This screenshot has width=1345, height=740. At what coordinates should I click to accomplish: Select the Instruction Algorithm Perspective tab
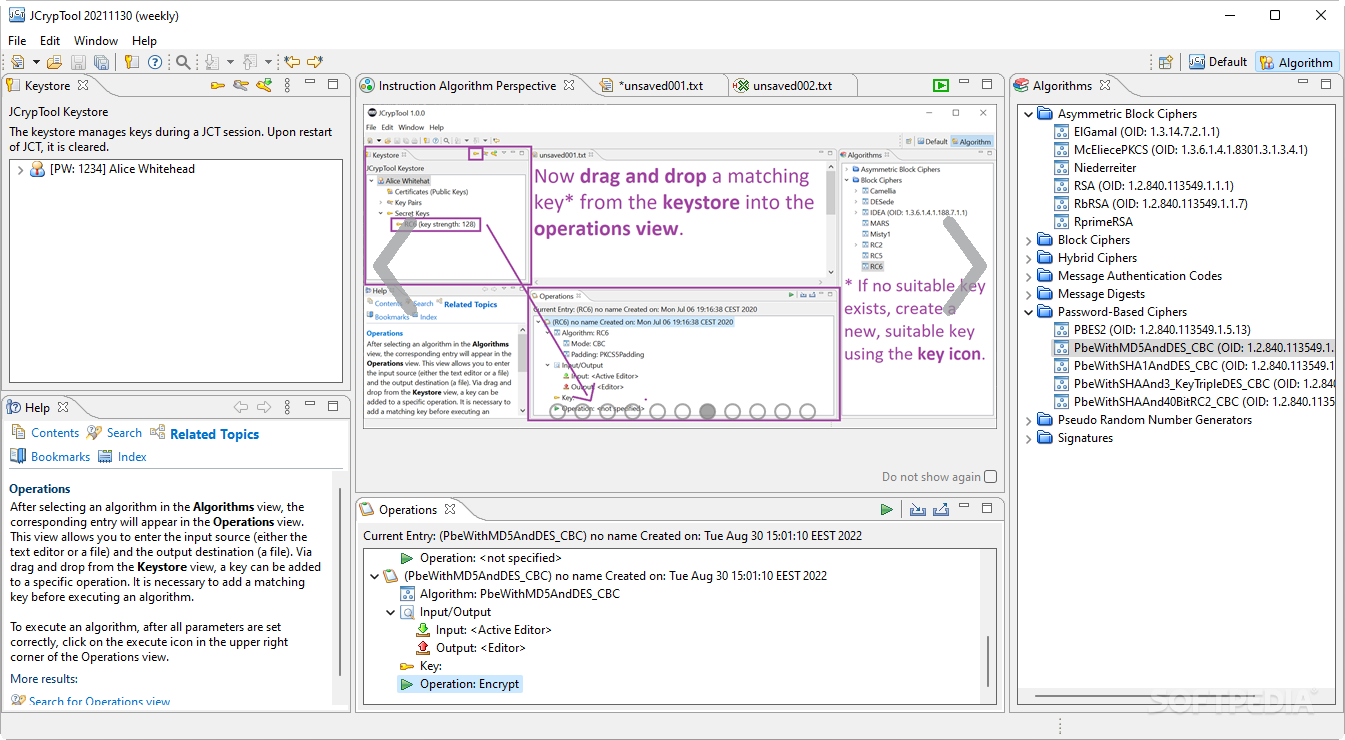click(467, 85)
